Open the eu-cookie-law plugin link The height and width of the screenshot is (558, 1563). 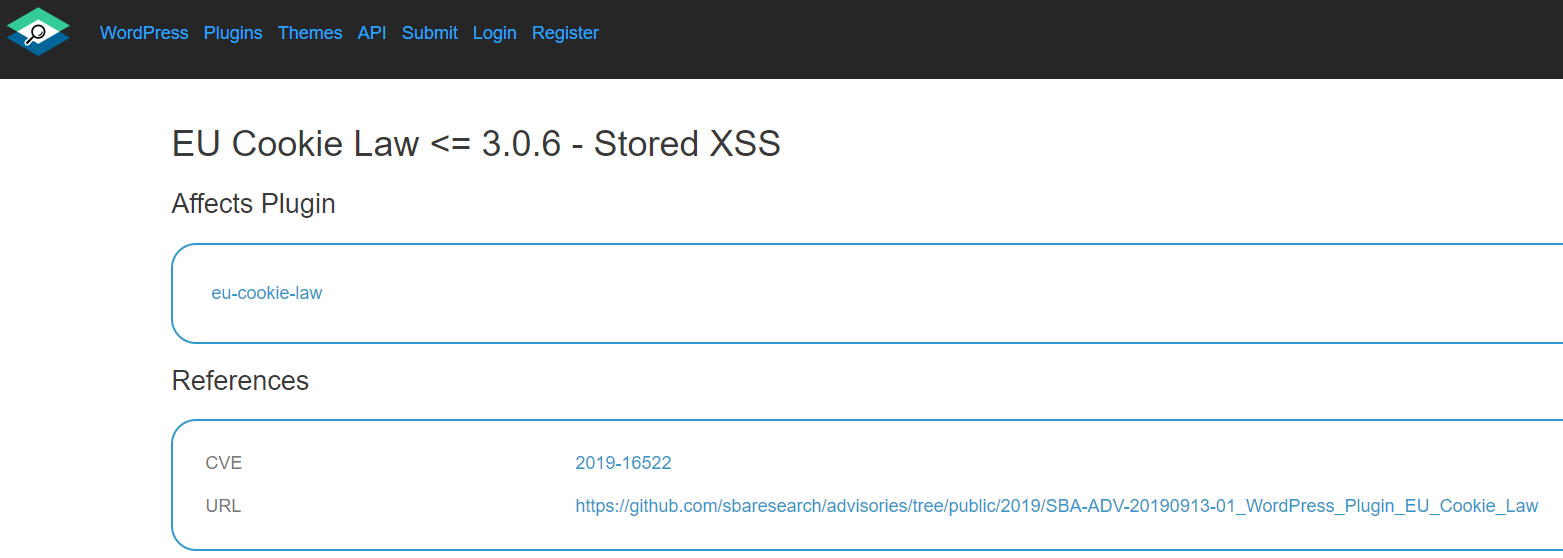[x=267, y=293]
